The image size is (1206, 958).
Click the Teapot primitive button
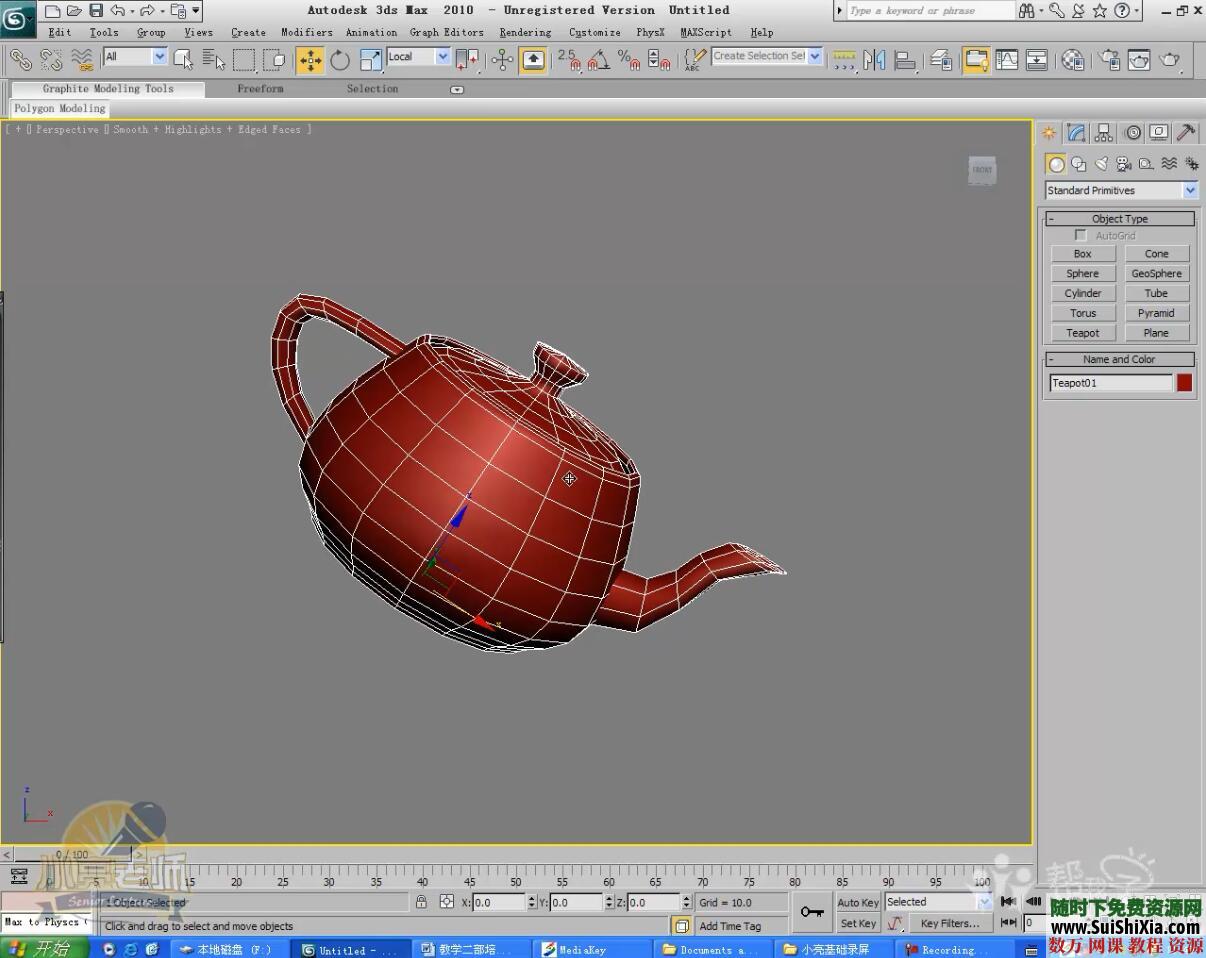pyautogui.click(x=1082, y=333)
